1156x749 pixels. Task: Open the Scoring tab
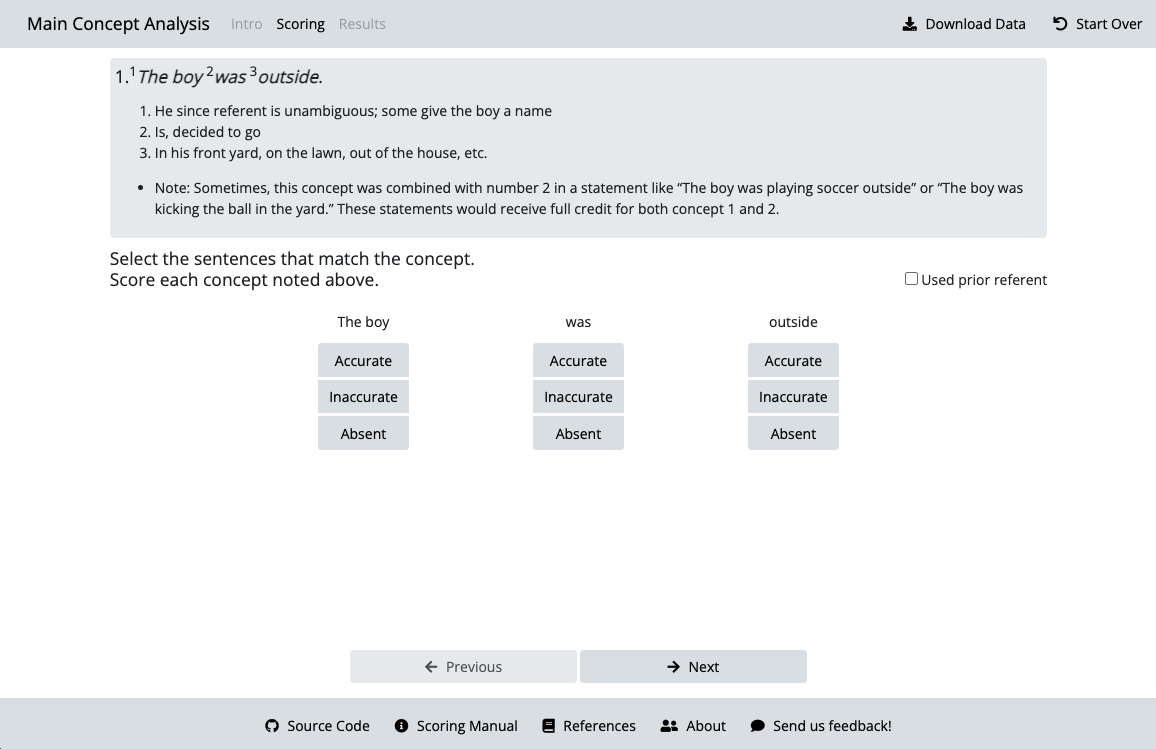coord(300,24)
